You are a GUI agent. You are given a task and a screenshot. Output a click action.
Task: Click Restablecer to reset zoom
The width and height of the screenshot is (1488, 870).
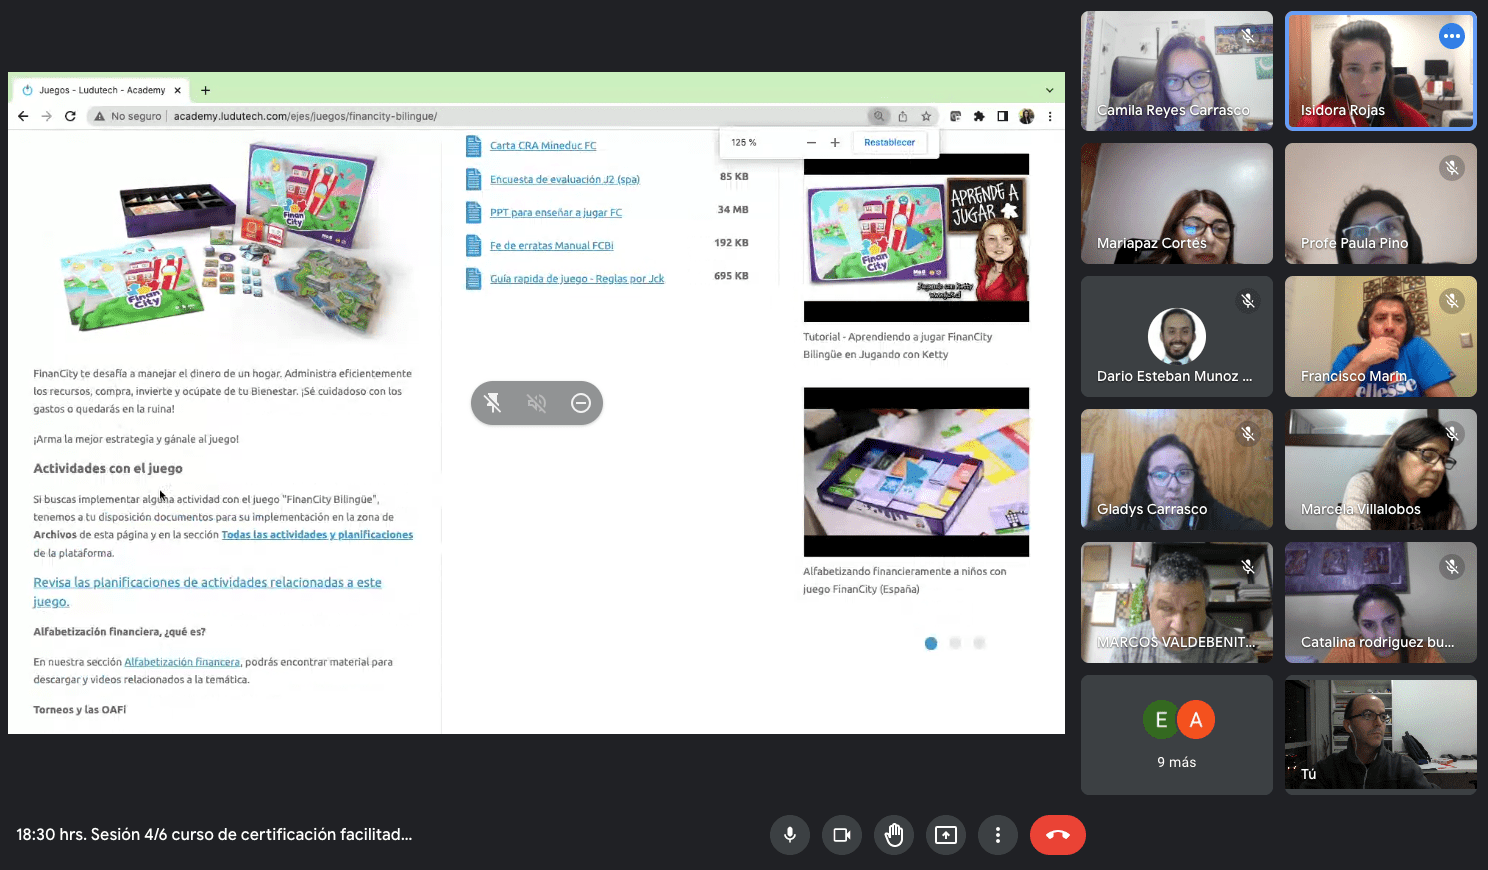[x=889, y=143]
